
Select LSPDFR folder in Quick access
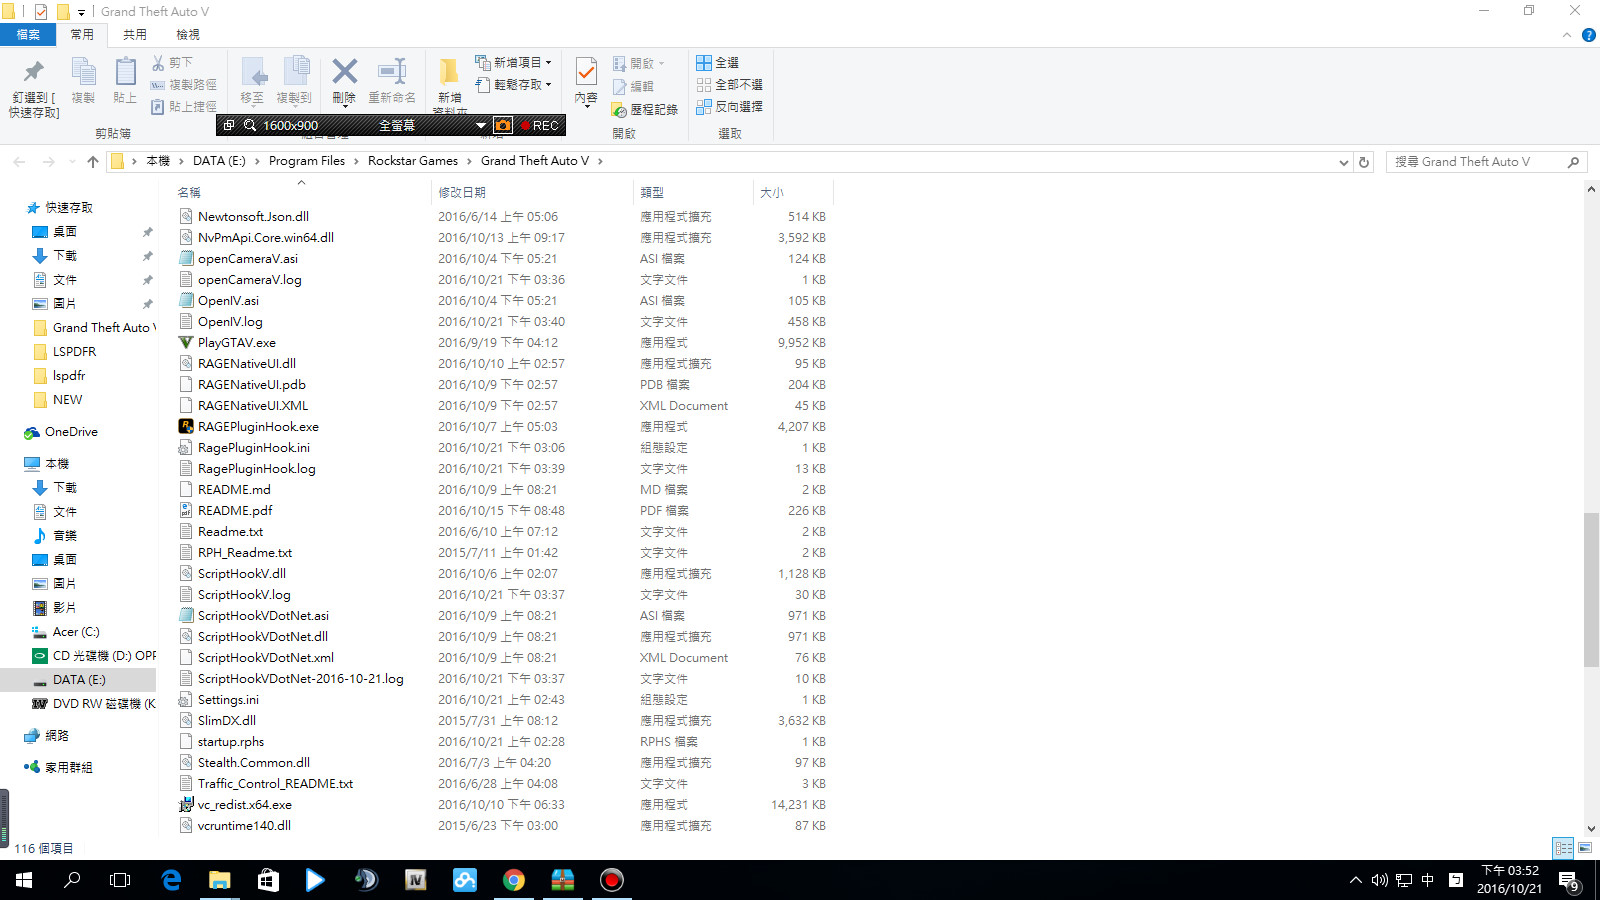click(74, 352)
